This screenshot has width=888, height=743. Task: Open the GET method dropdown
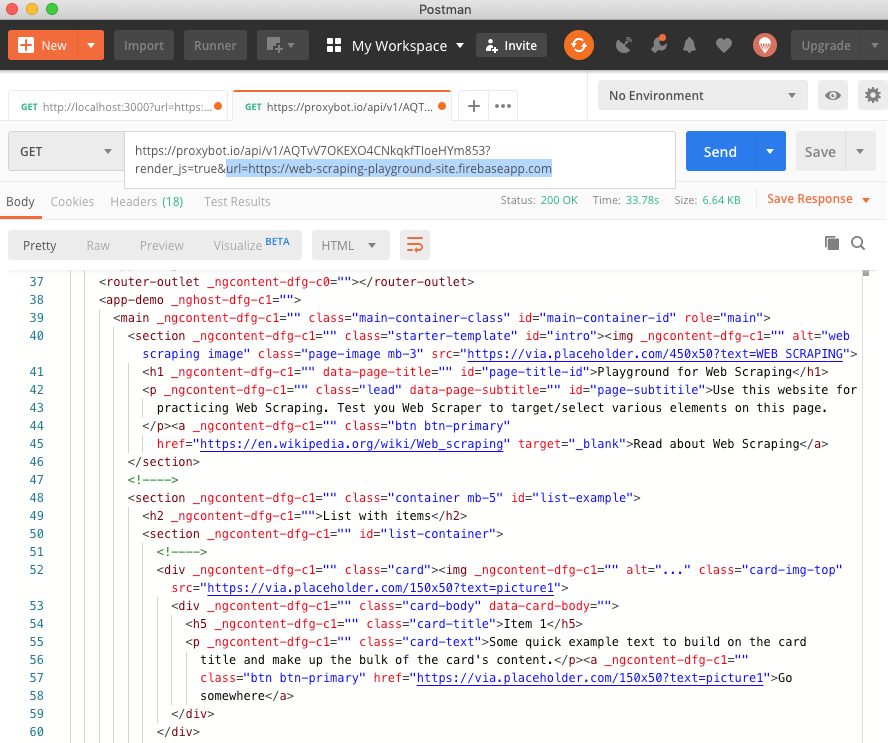pos(65,151)
